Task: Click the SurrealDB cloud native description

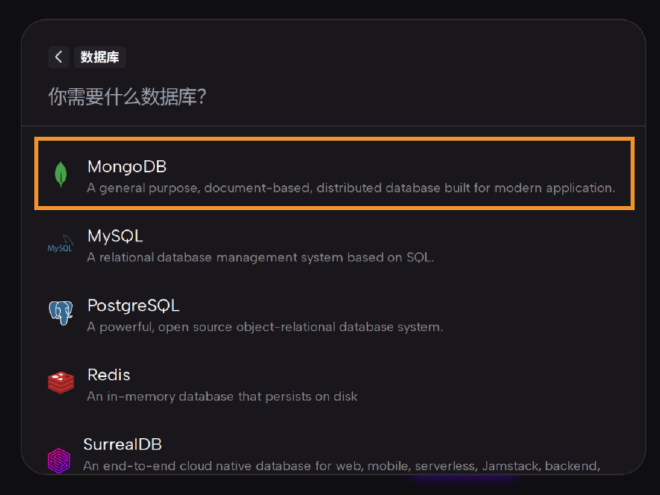Action: (x=340, y=465)
